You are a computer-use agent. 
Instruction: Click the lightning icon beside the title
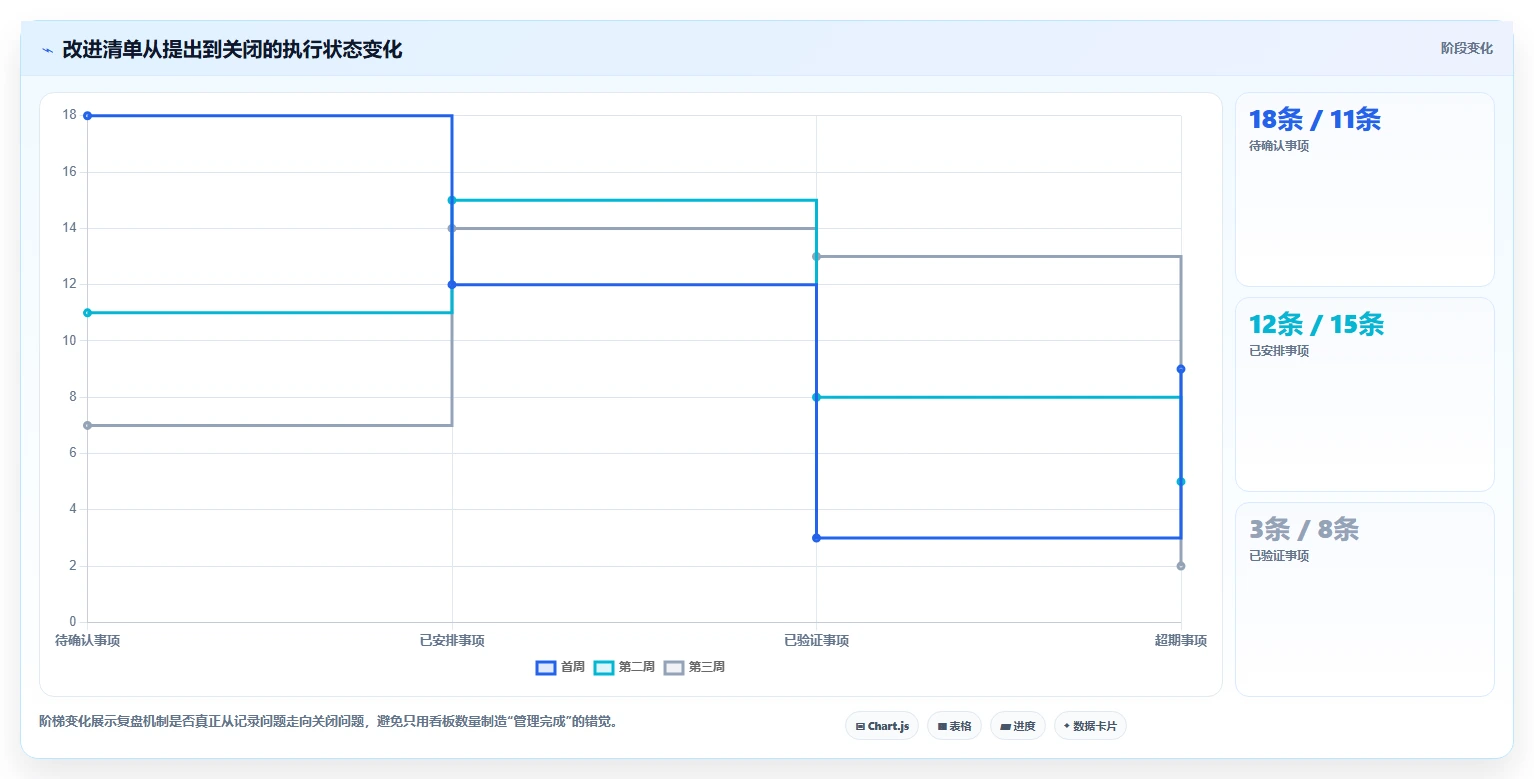47,50
